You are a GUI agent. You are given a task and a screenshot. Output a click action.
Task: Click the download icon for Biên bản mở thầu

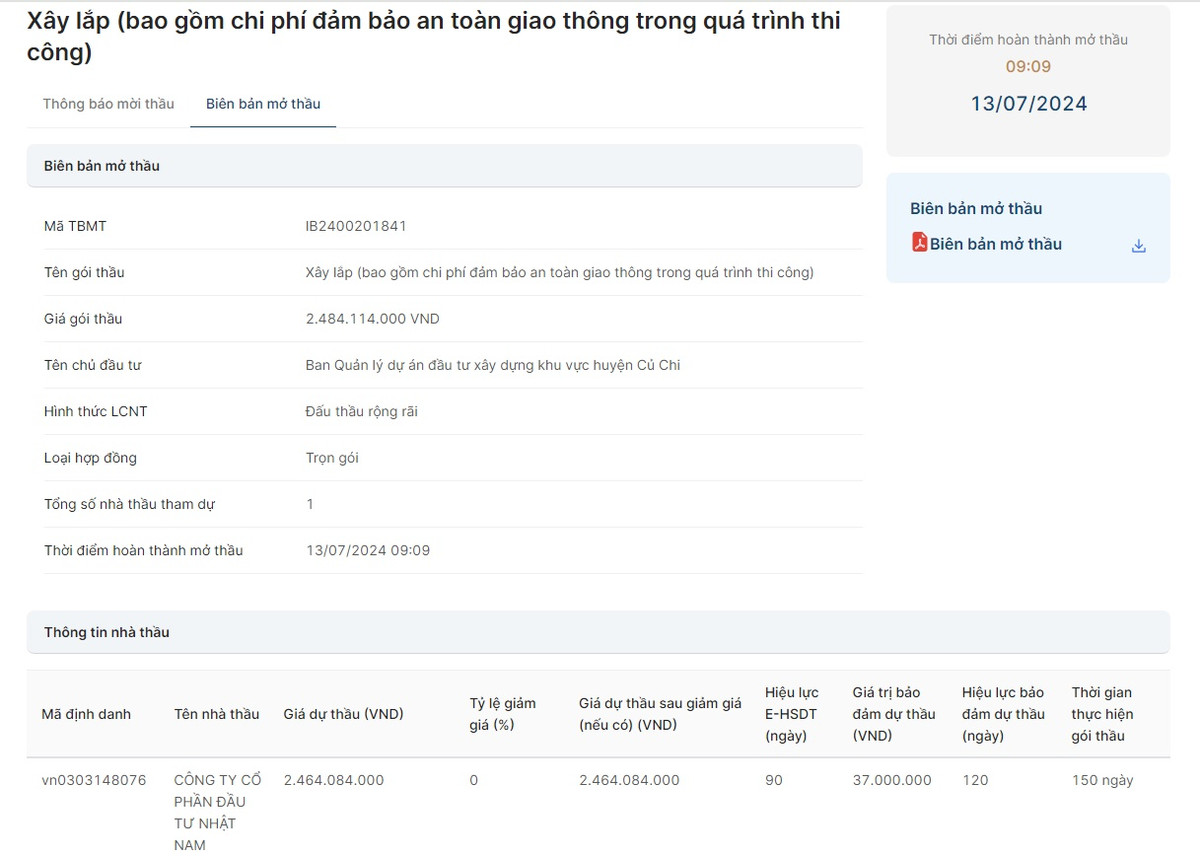tap(1138, 246)
